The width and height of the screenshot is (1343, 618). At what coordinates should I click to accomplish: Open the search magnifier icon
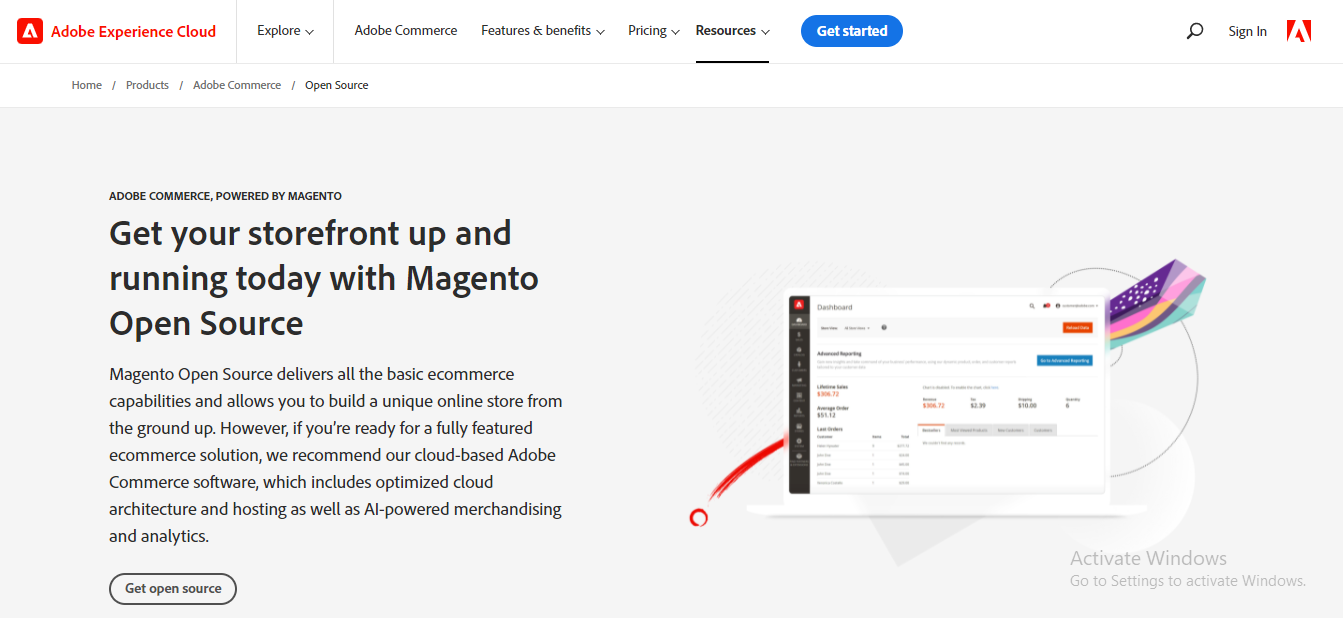1194,31
